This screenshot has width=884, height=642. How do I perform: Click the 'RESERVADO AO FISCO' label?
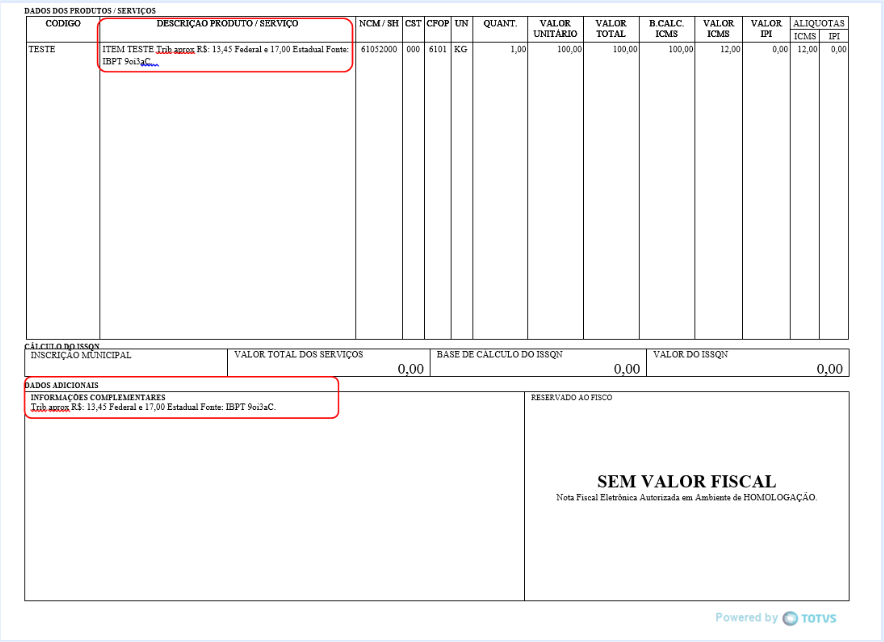(x=571, y=397)
